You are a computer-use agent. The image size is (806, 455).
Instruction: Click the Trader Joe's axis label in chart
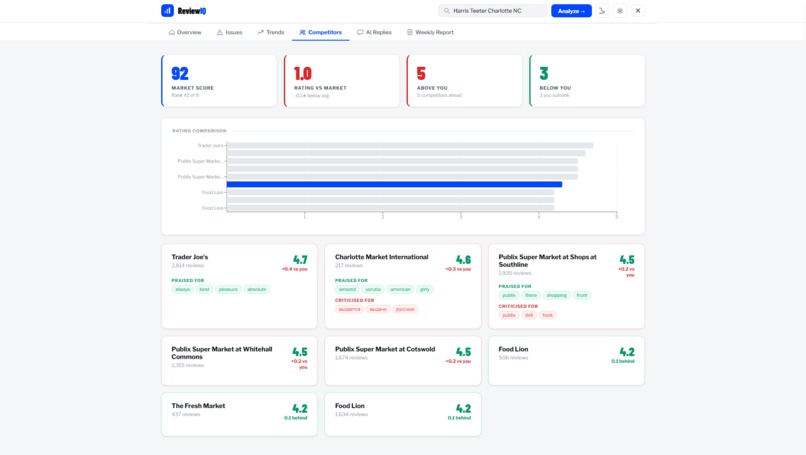point(211,145)
